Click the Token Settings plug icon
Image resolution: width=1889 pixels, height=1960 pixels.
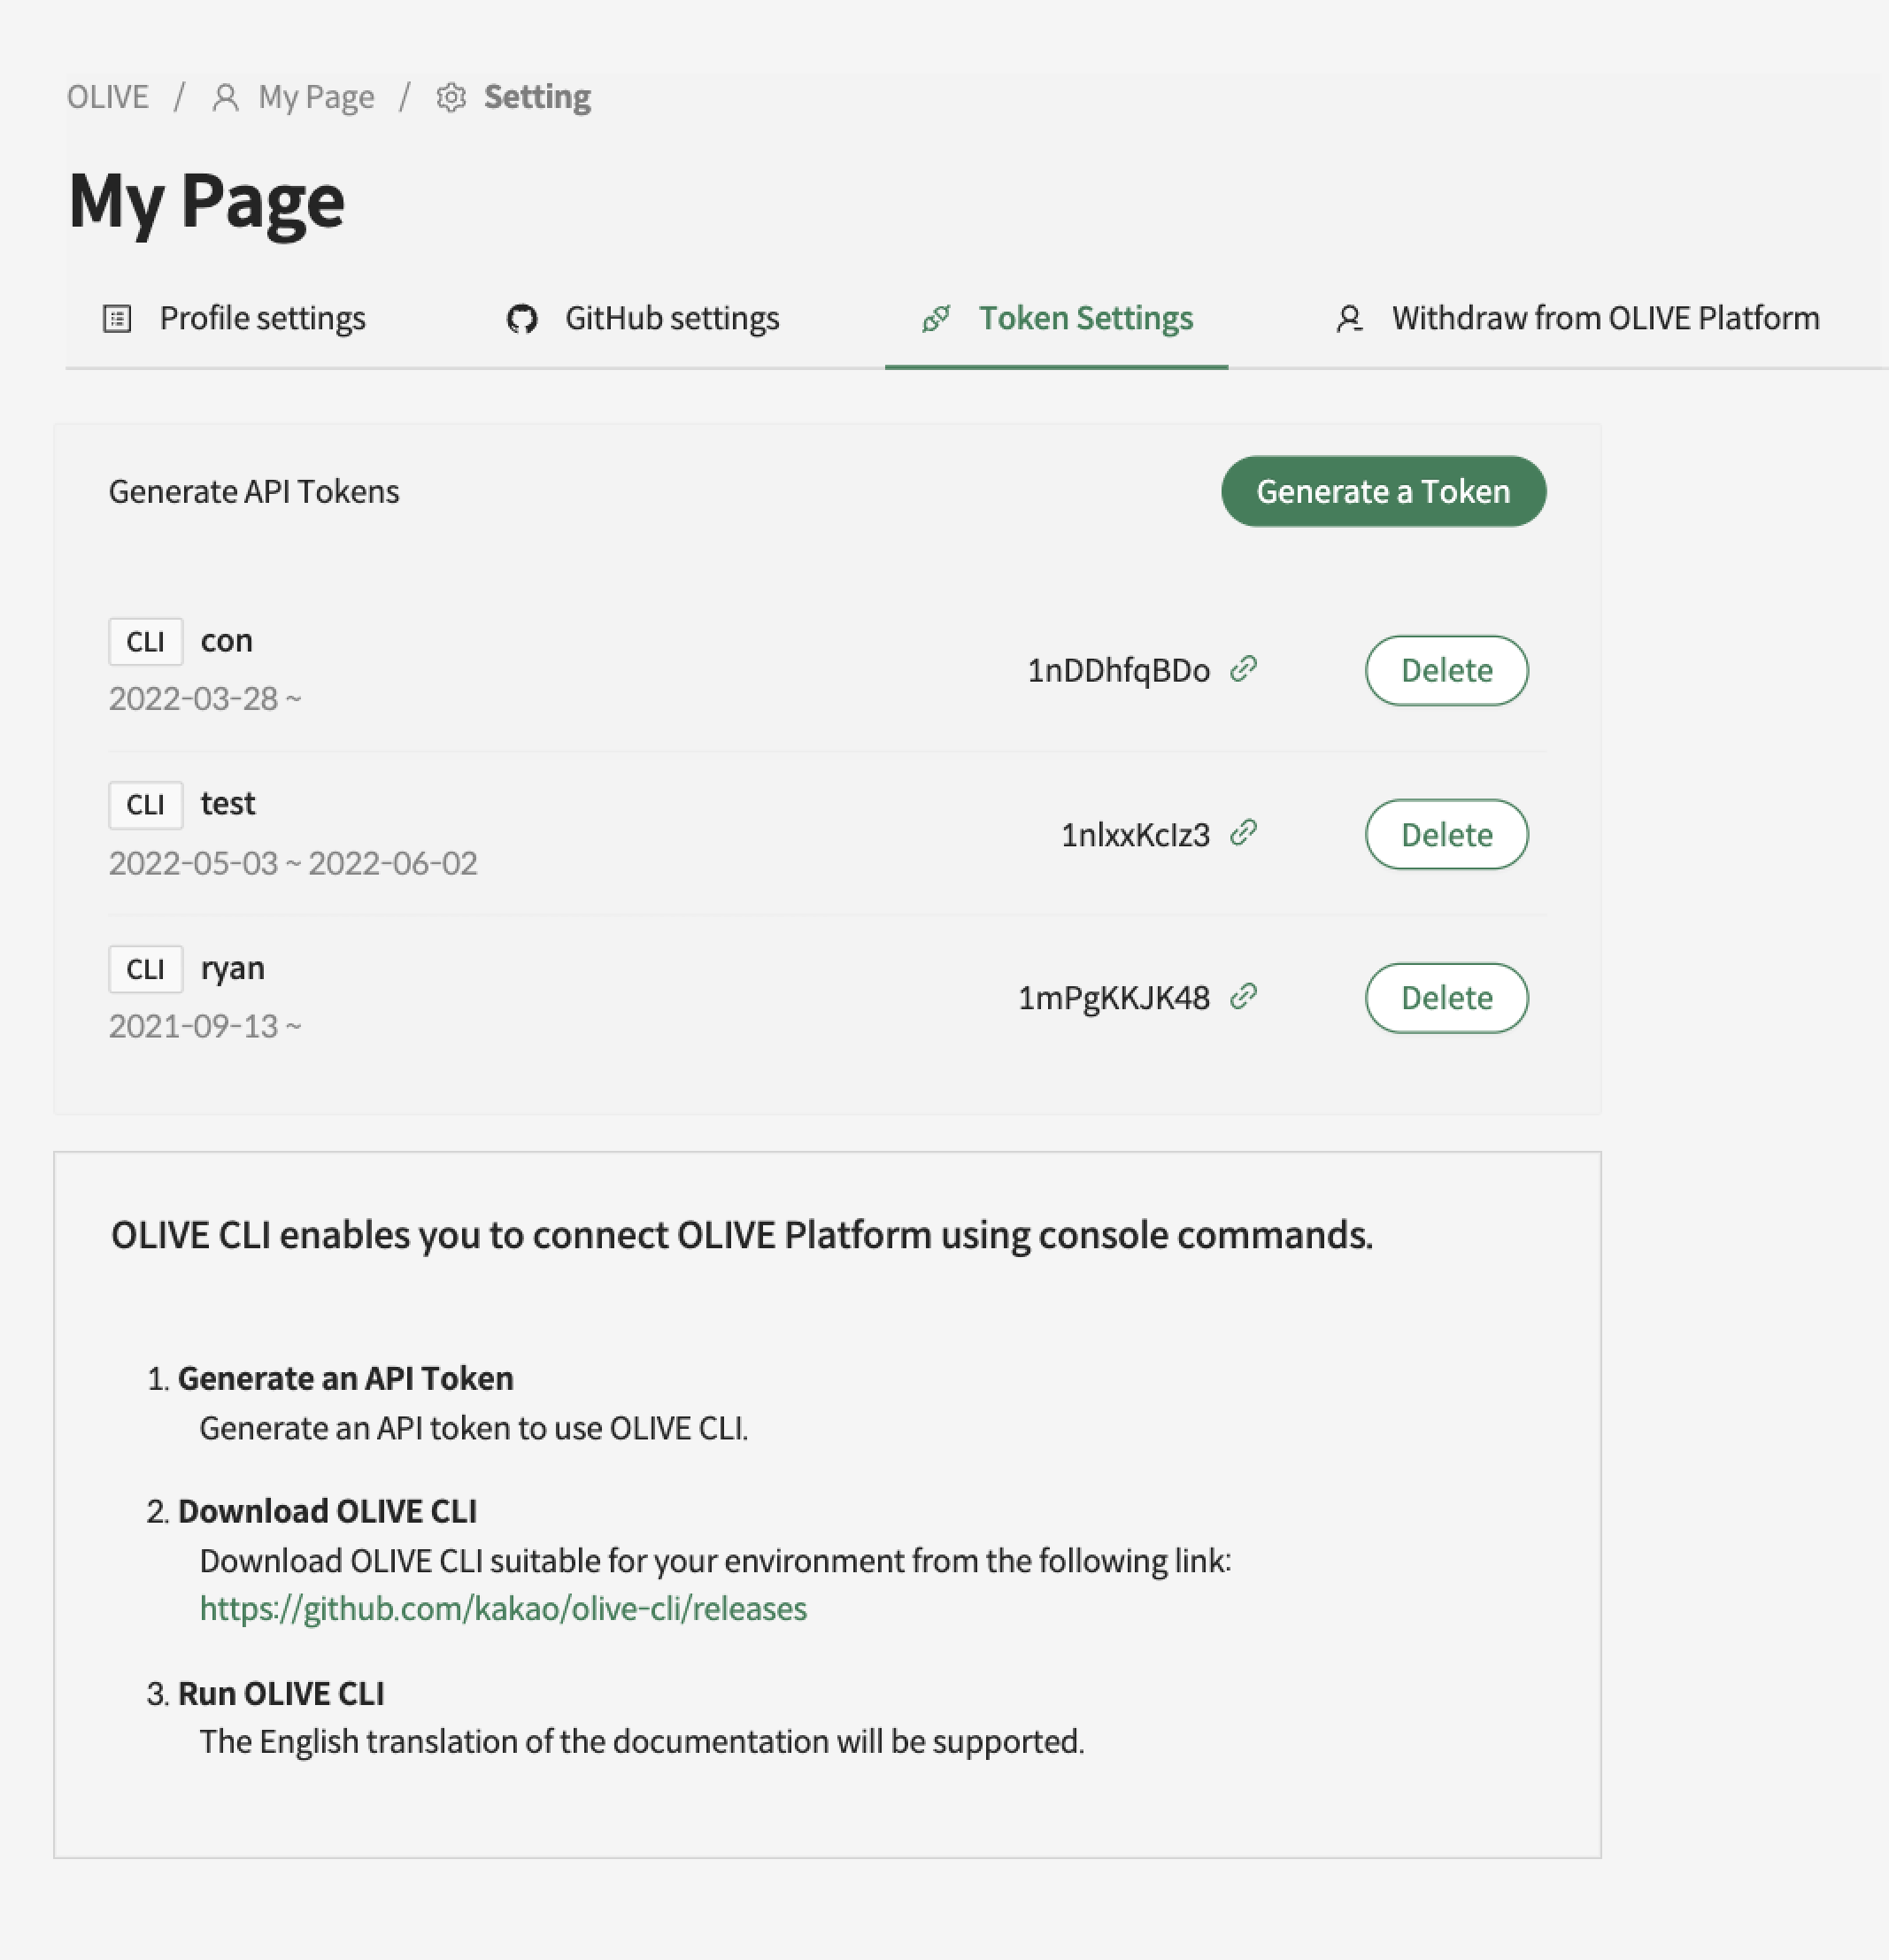[x=936, y=319]
